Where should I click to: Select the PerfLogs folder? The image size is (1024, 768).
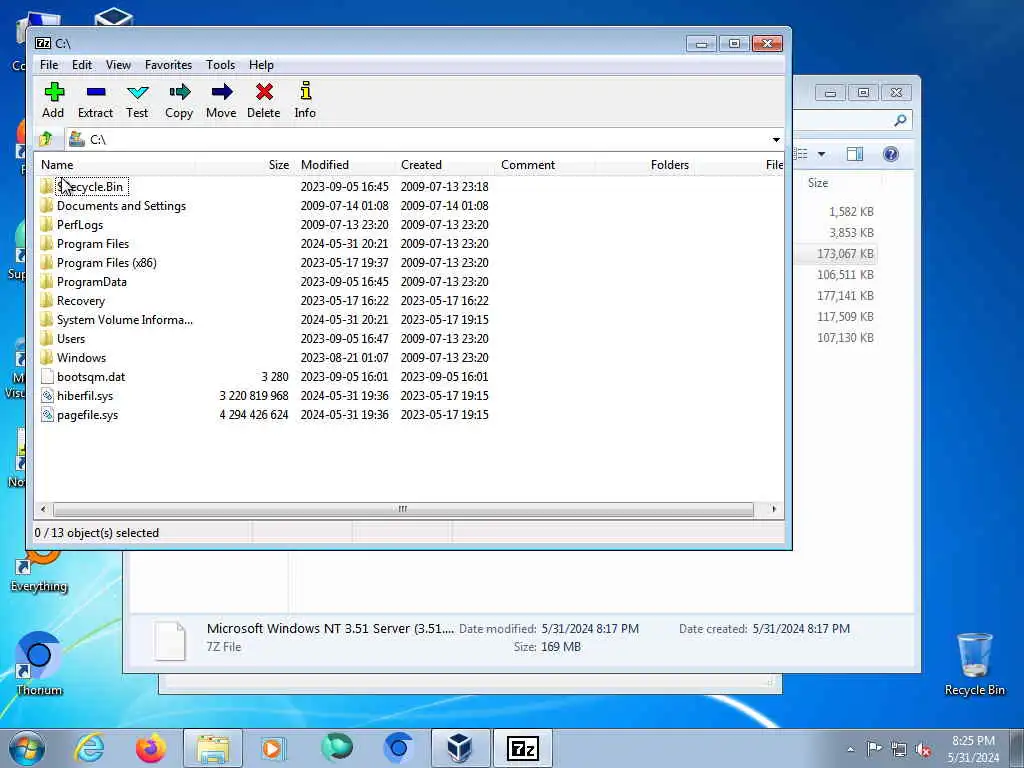[80, 225]
